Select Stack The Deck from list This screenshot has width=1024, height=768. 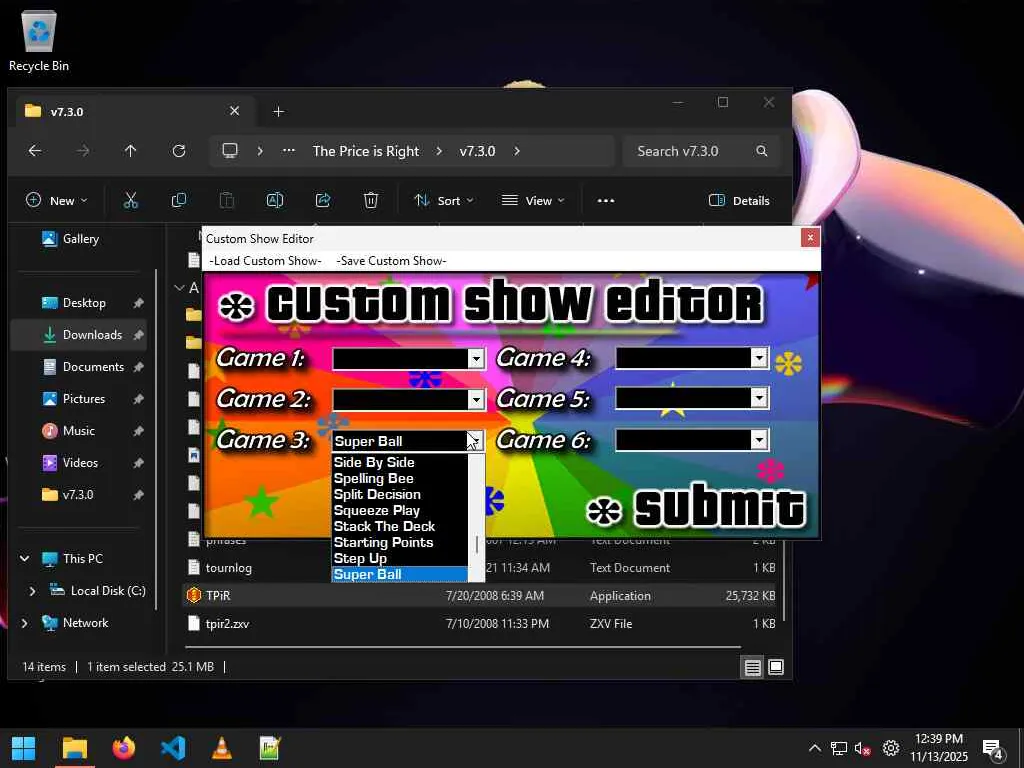pyautogui.click(x=400, y=526)
